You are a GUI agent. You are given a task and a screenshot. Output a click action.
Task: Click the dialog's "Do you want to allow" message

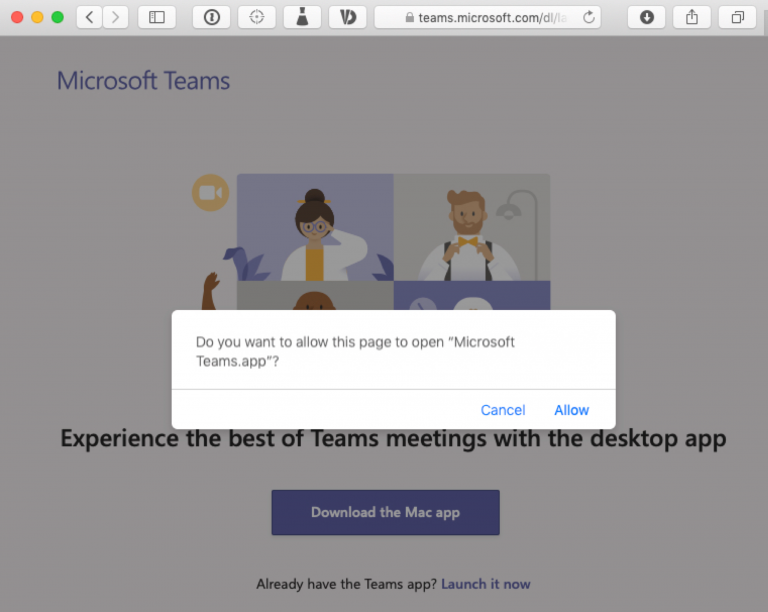(355, 352)
